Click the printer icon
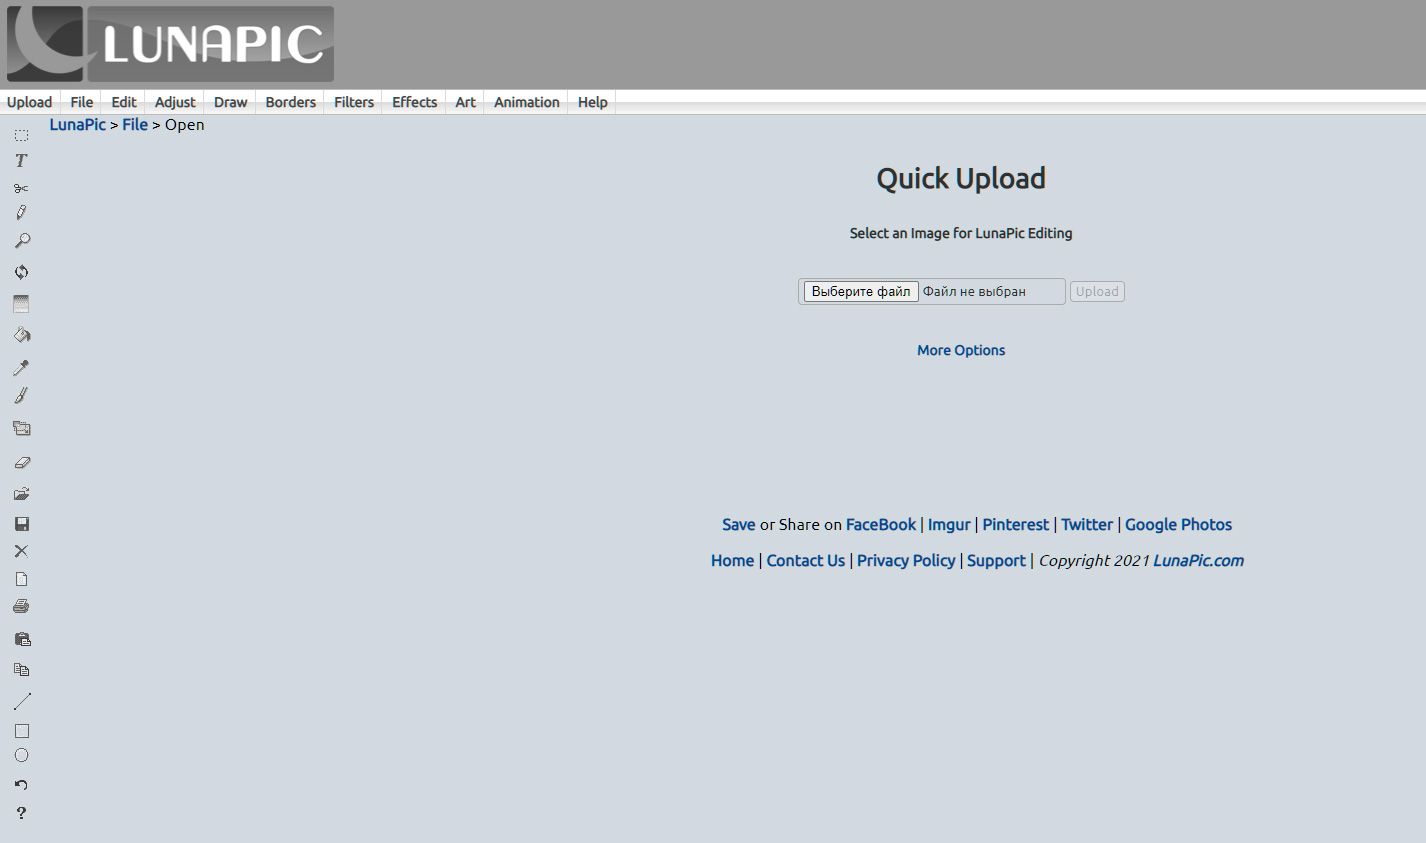 click(21, 606)
